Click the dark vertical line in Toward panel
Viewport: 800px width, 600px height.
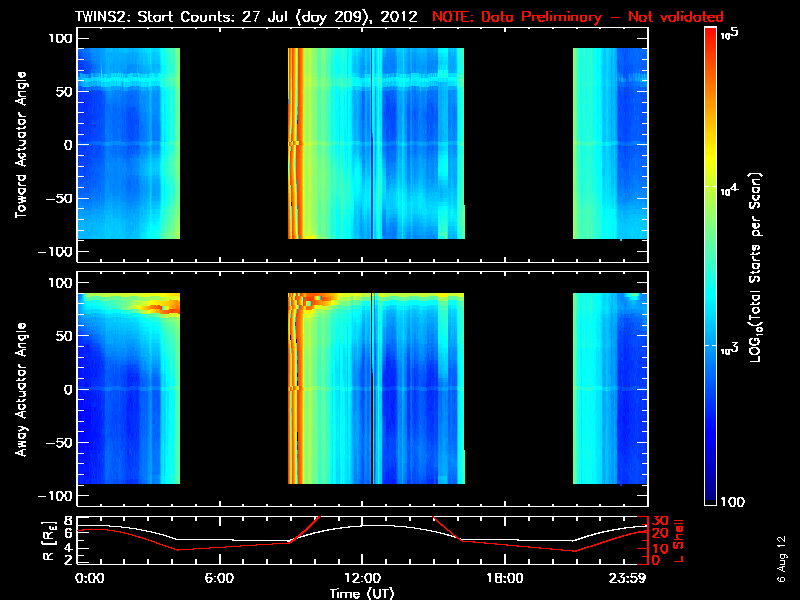pos(372,143)
